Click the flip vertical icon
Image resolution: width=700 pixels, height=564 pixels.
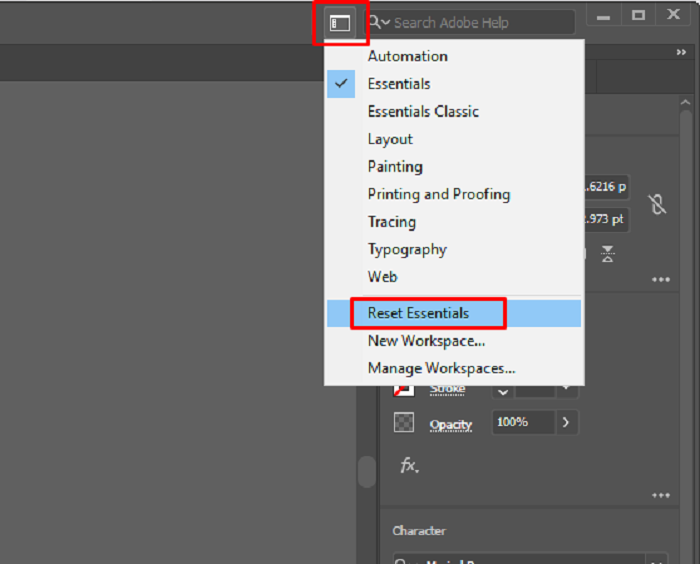pos(608,254)
